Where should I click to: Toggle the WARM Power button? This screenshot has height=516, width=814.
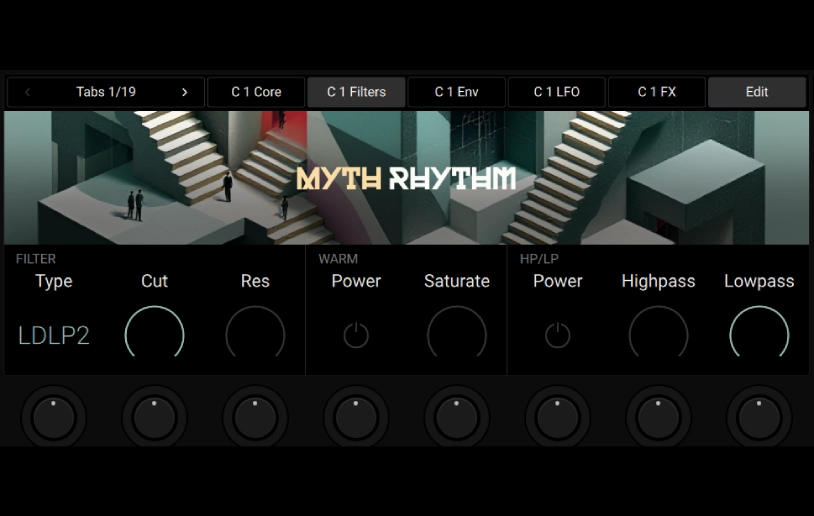tap(356, 335)
